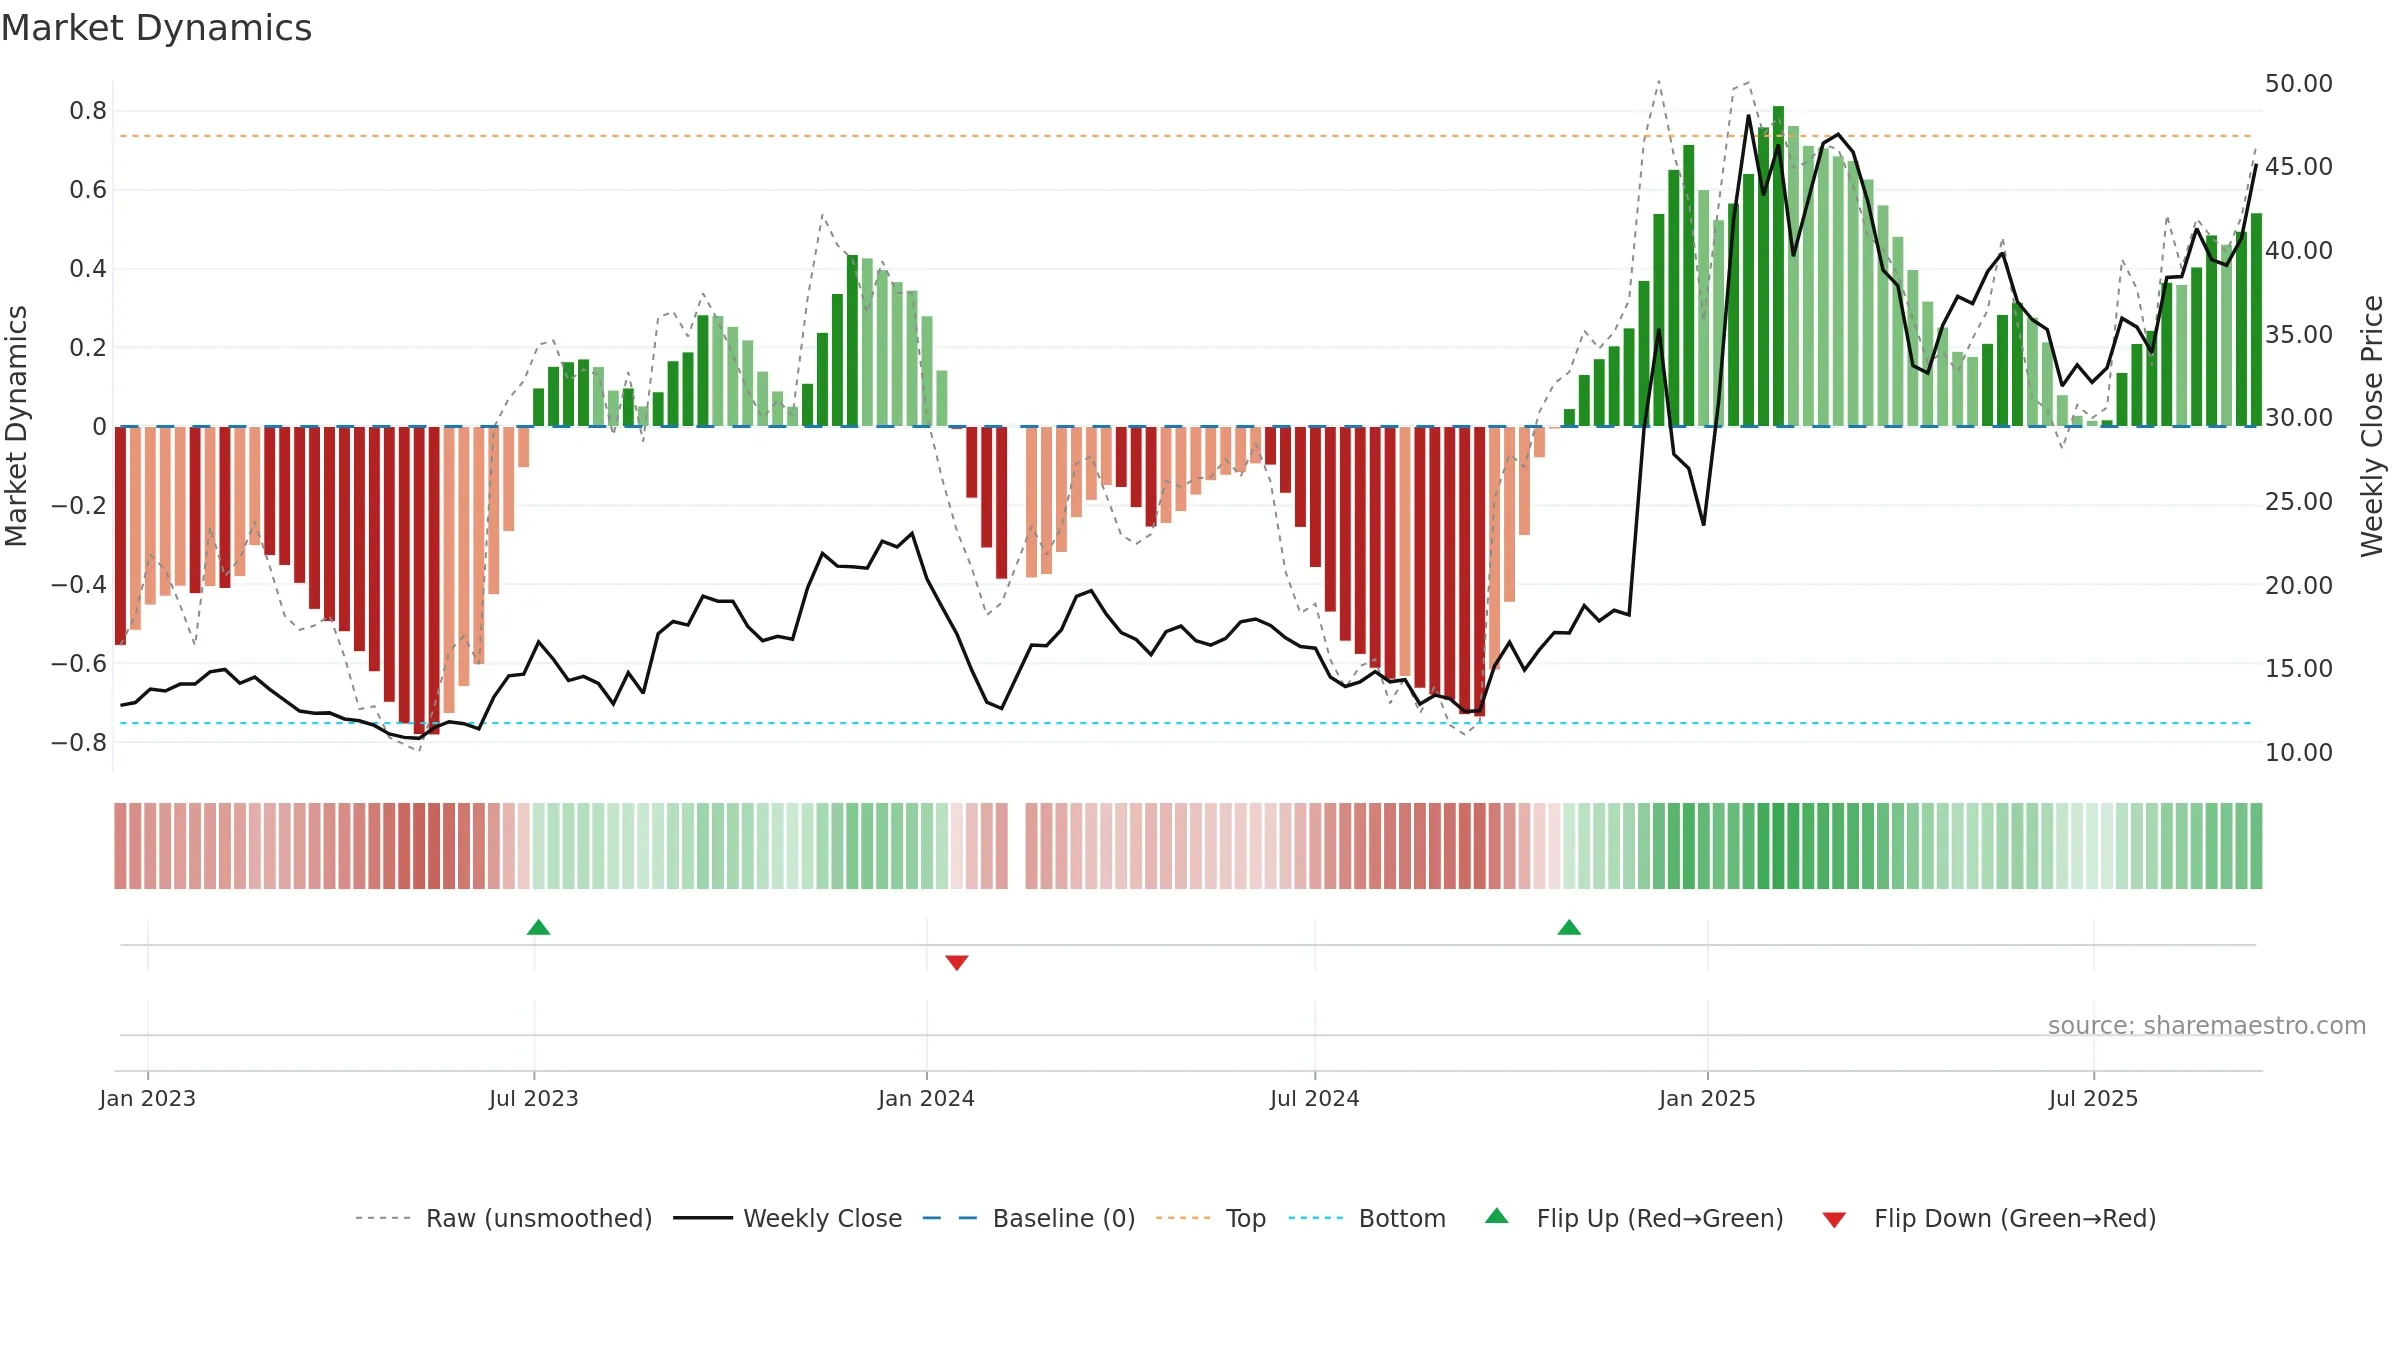Click the Weekly Close Price axis title
The image size is (2400, 1350).
[x=2372, y=426]
